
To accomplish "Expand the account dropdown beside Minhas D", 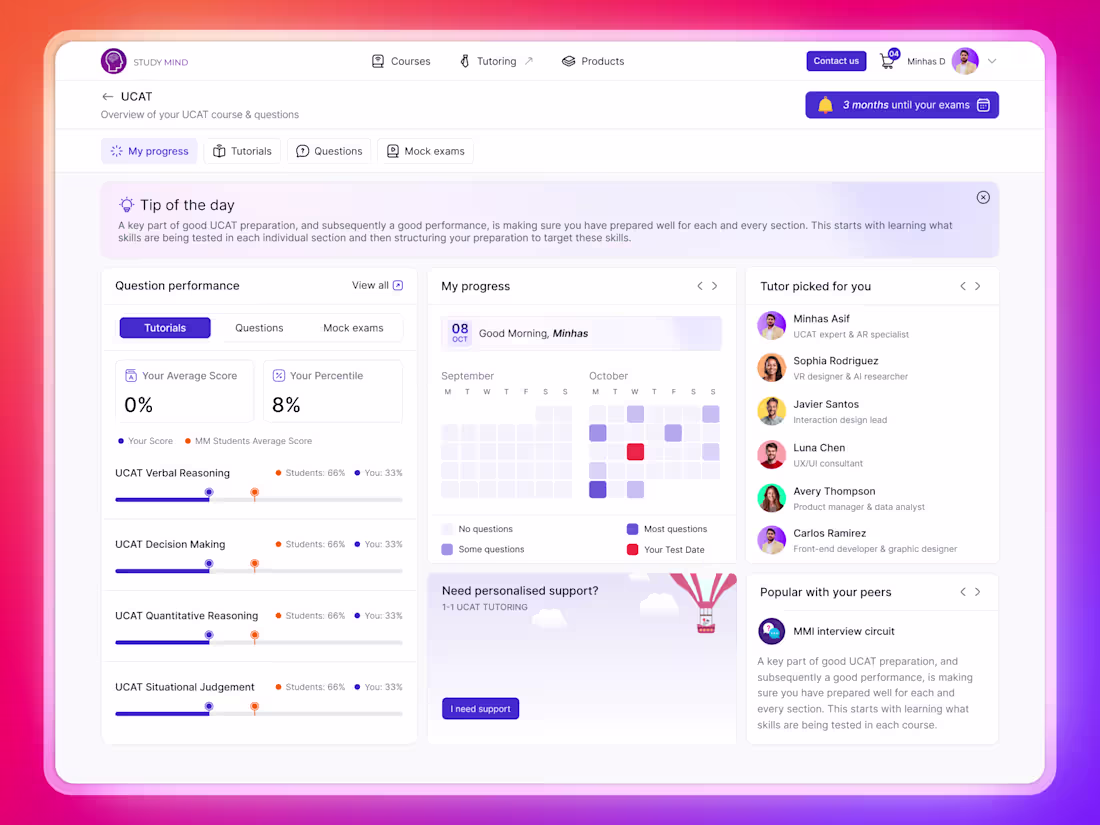I will pyautogui.click(x=991, y=61).
